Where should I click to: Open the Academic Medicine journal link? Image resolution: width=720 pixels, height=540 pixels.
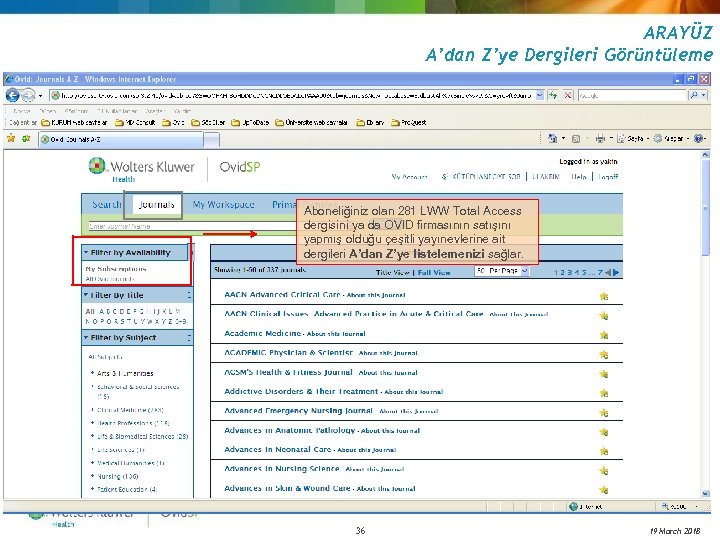tap(262, 333)
